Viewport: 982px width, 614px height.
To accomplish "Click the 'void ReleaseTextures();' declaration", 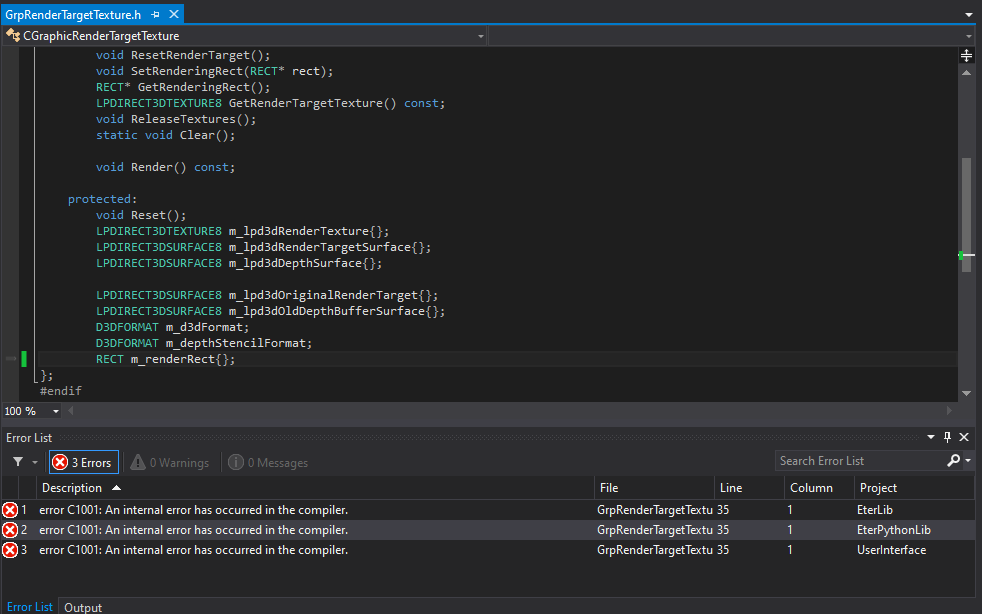I will pos(176,119).
